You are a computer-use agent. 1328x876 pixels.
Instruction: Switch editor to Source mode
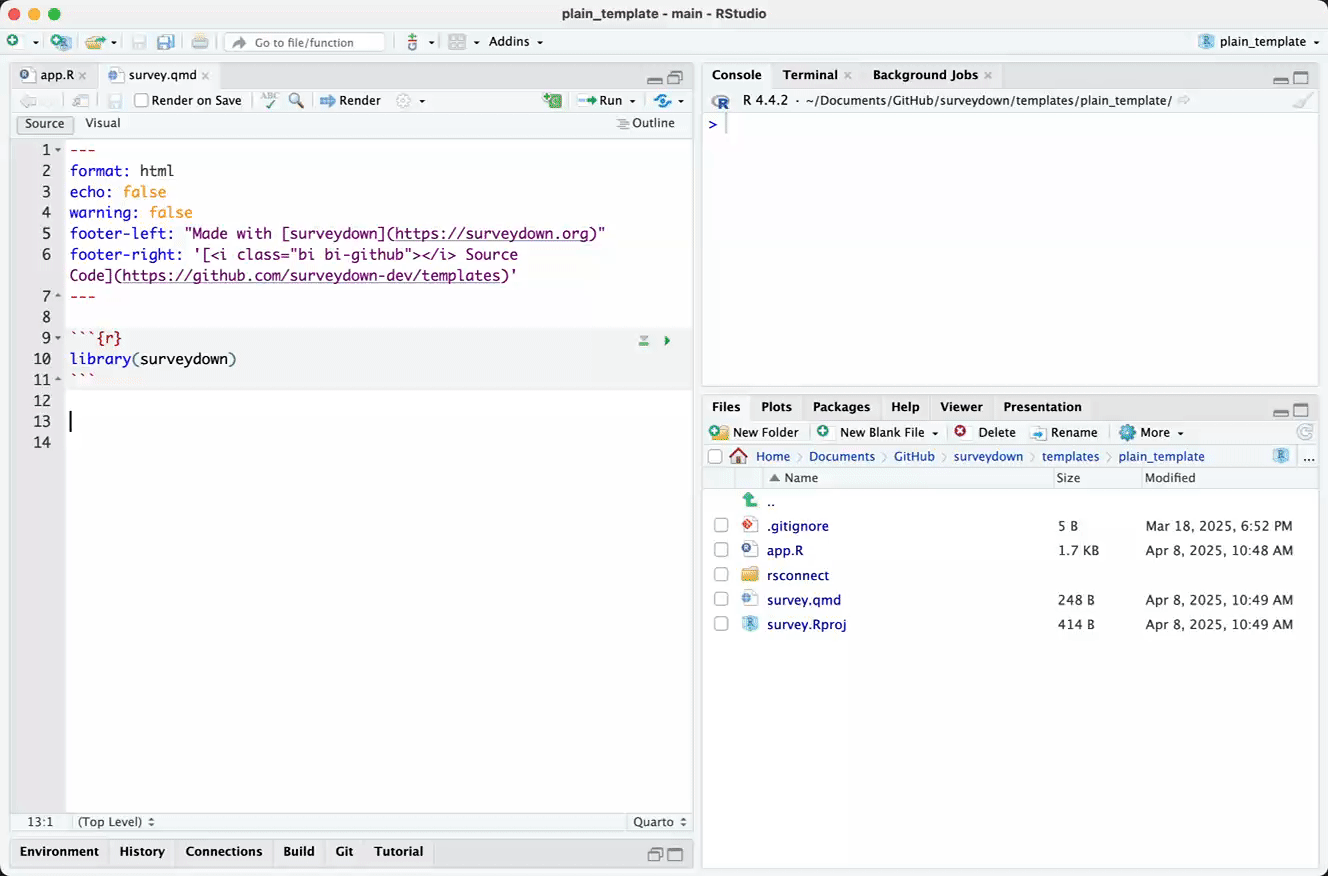[45, 124]
